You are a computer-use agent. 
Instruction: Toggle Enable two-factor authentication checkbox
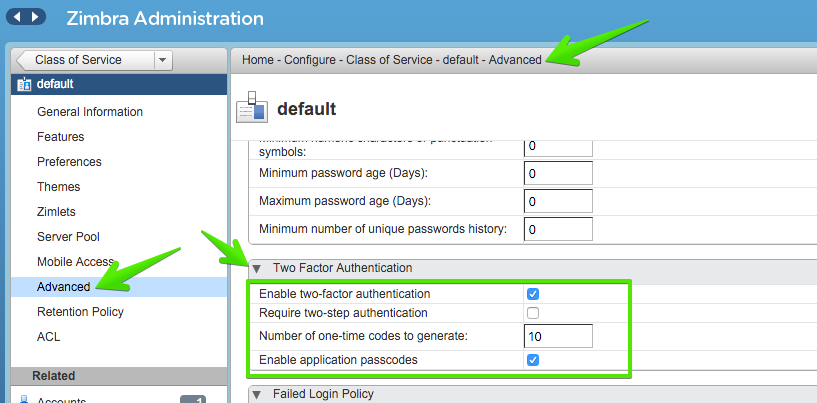coord(533,294)
